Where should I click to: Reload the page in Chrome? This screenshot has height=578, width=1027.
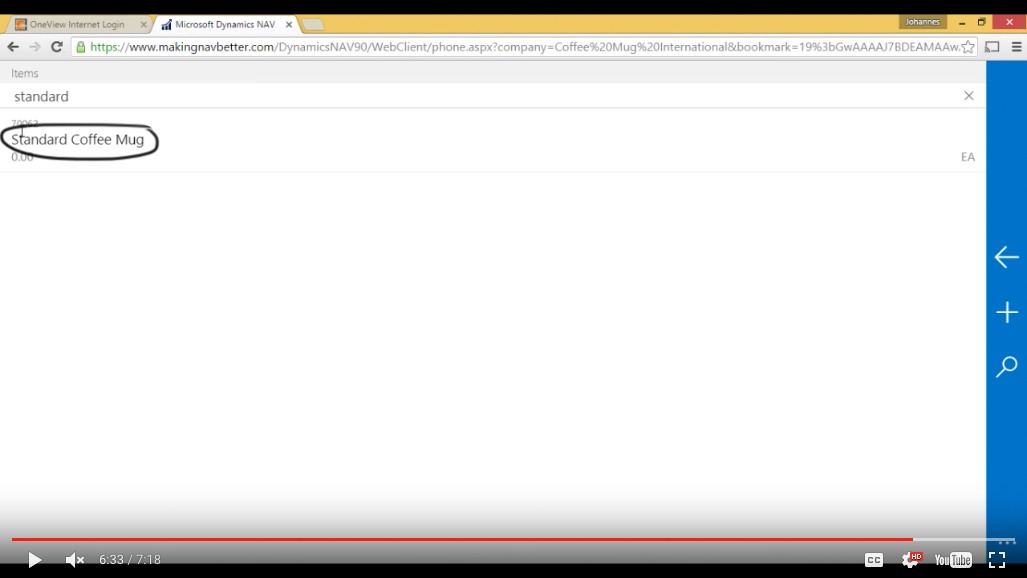click(x=57, y=47)
